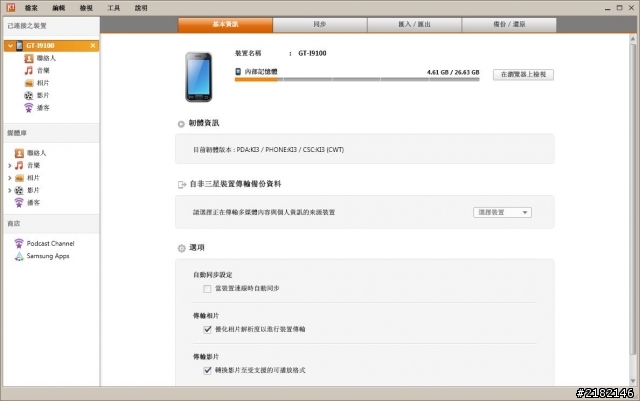Uncheck convert videos to supported playable format
The width and height of the screenshot is (640, 401).
[207, 370]
